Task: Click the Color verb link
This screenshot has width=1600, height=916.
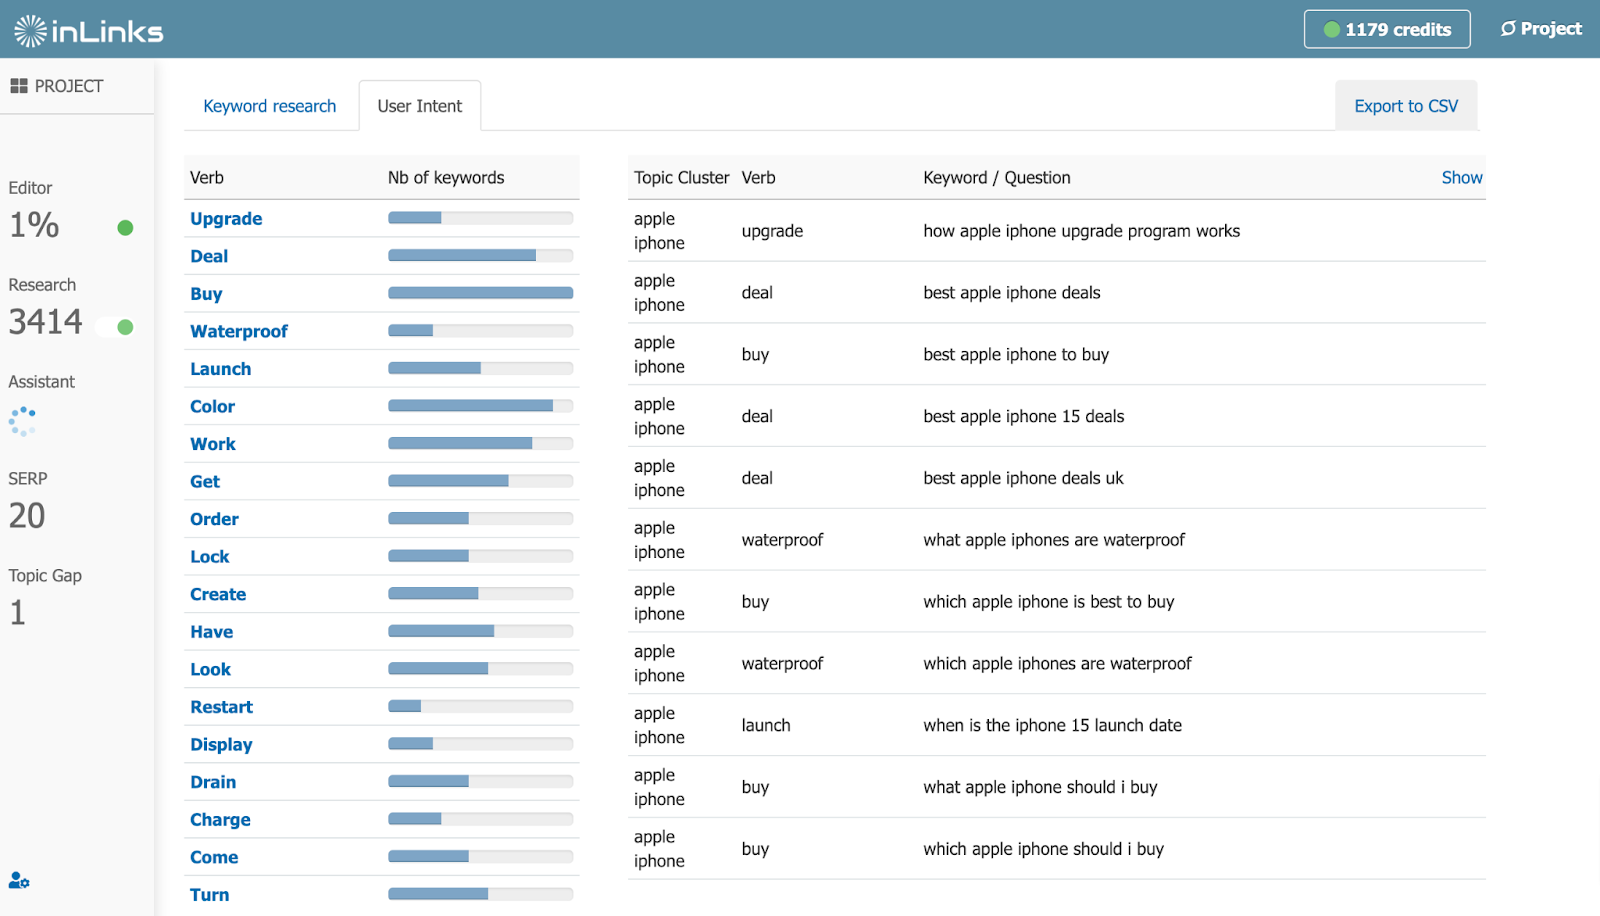Action: pos(212,407)
